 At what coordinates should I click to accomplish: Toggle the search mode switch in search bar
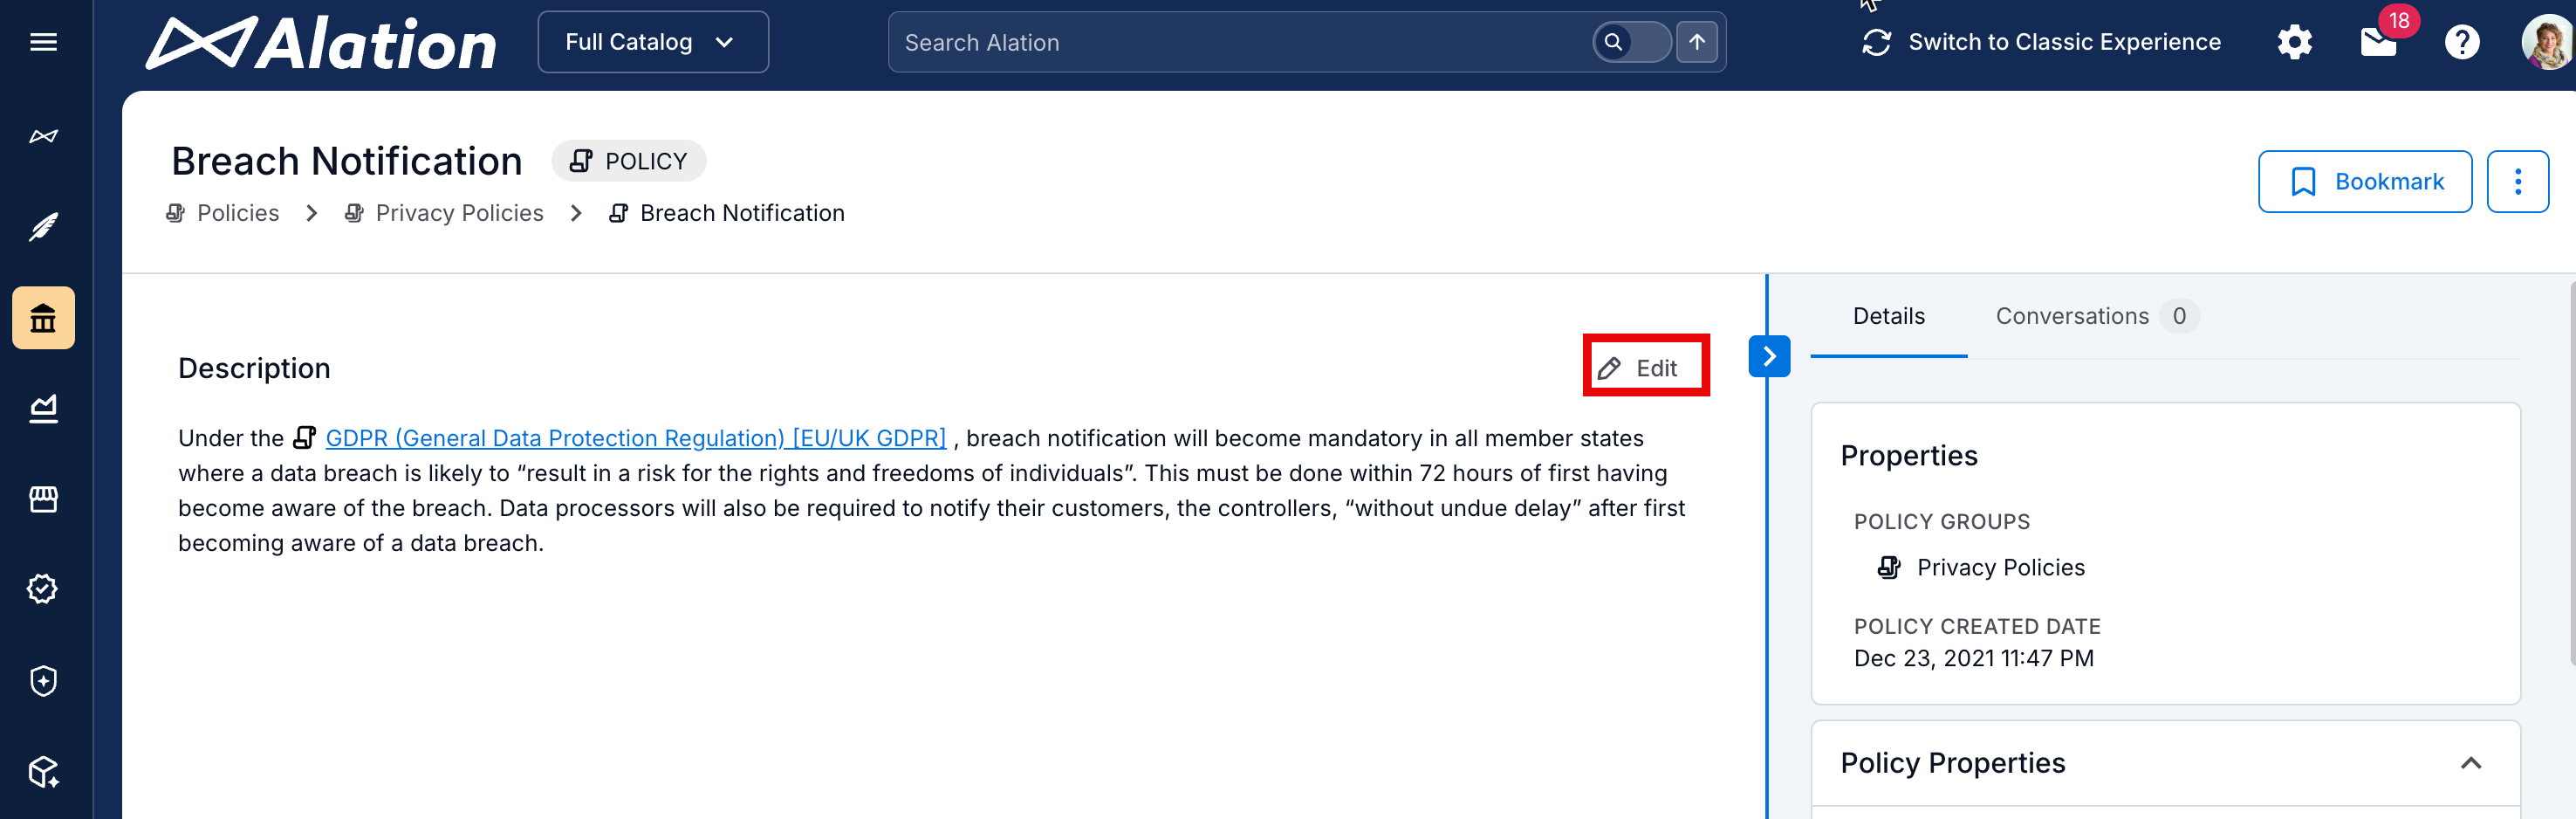[1630, 42]
